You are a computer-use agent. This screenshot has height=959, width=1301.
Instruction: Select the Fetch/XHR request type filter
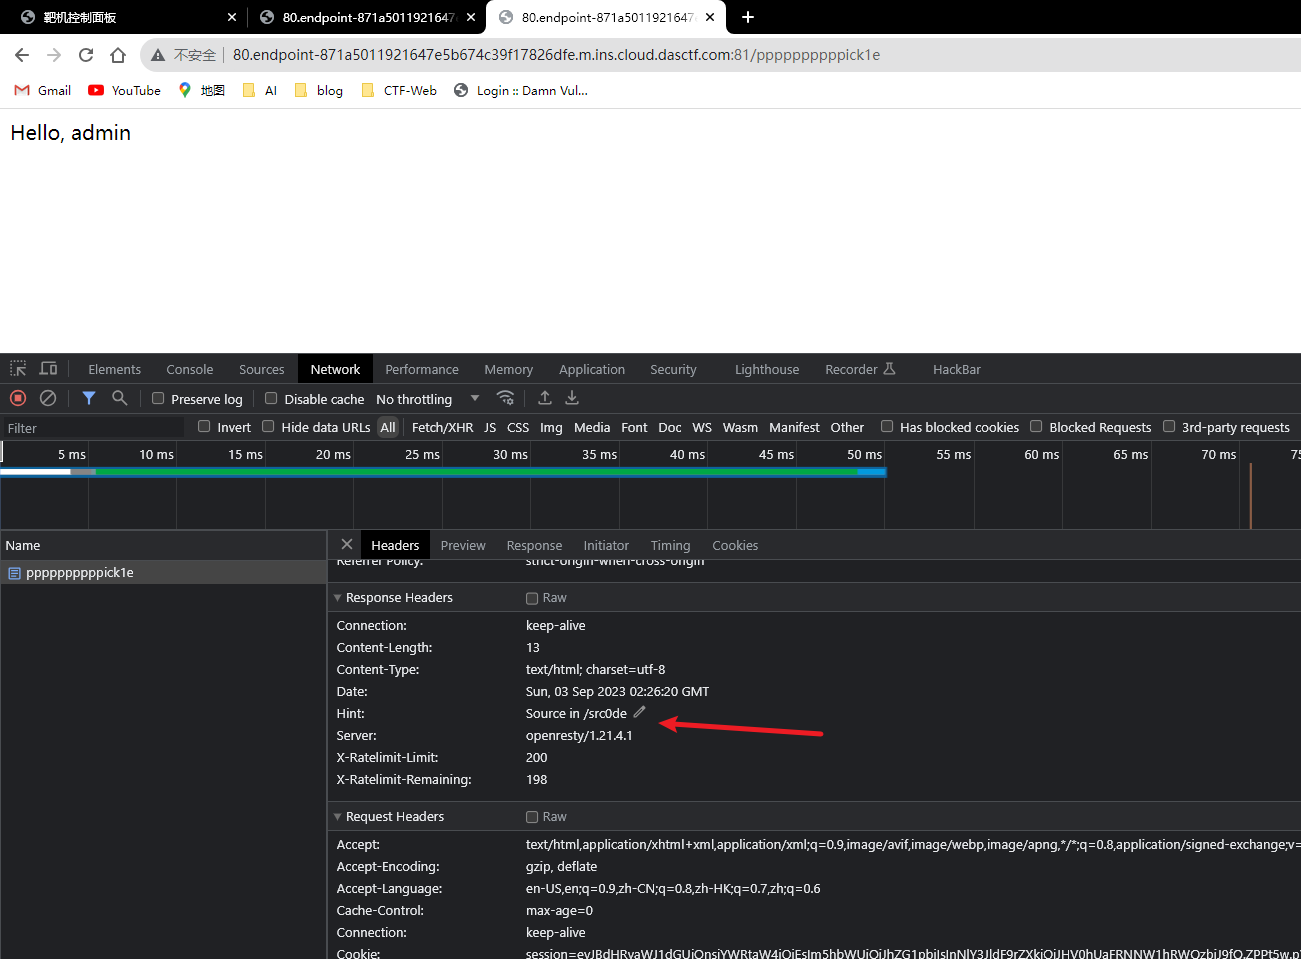pyautogui.click(x=442, y=427)
